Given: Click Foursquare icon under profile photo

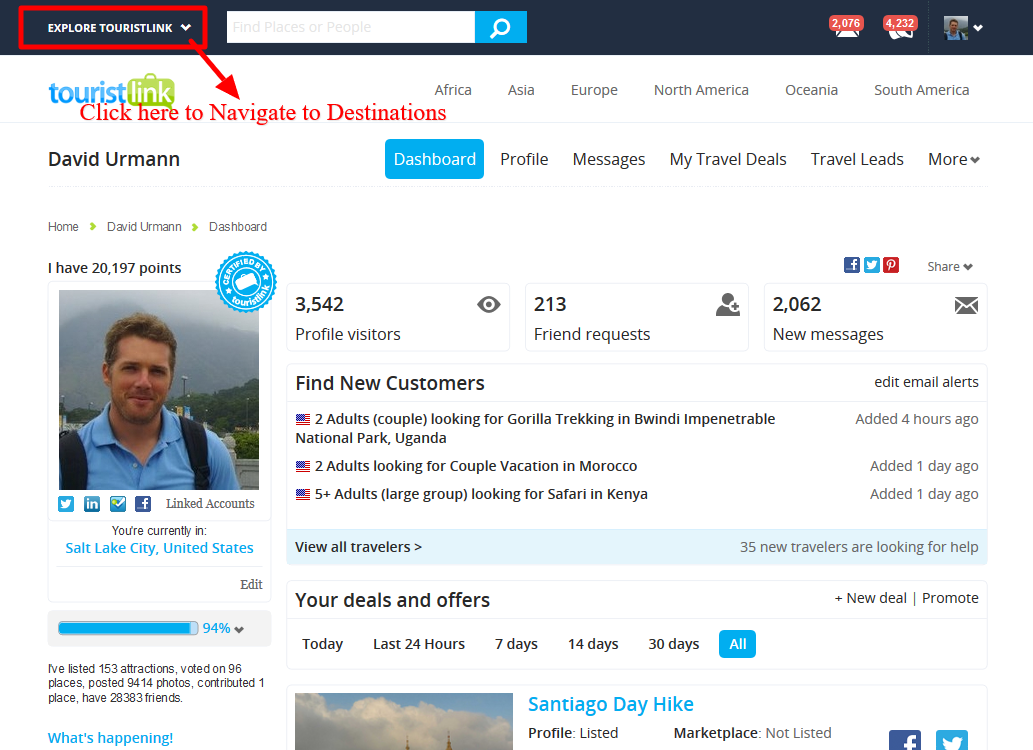Looking at the screenshot, I should (x=118, y=504).
